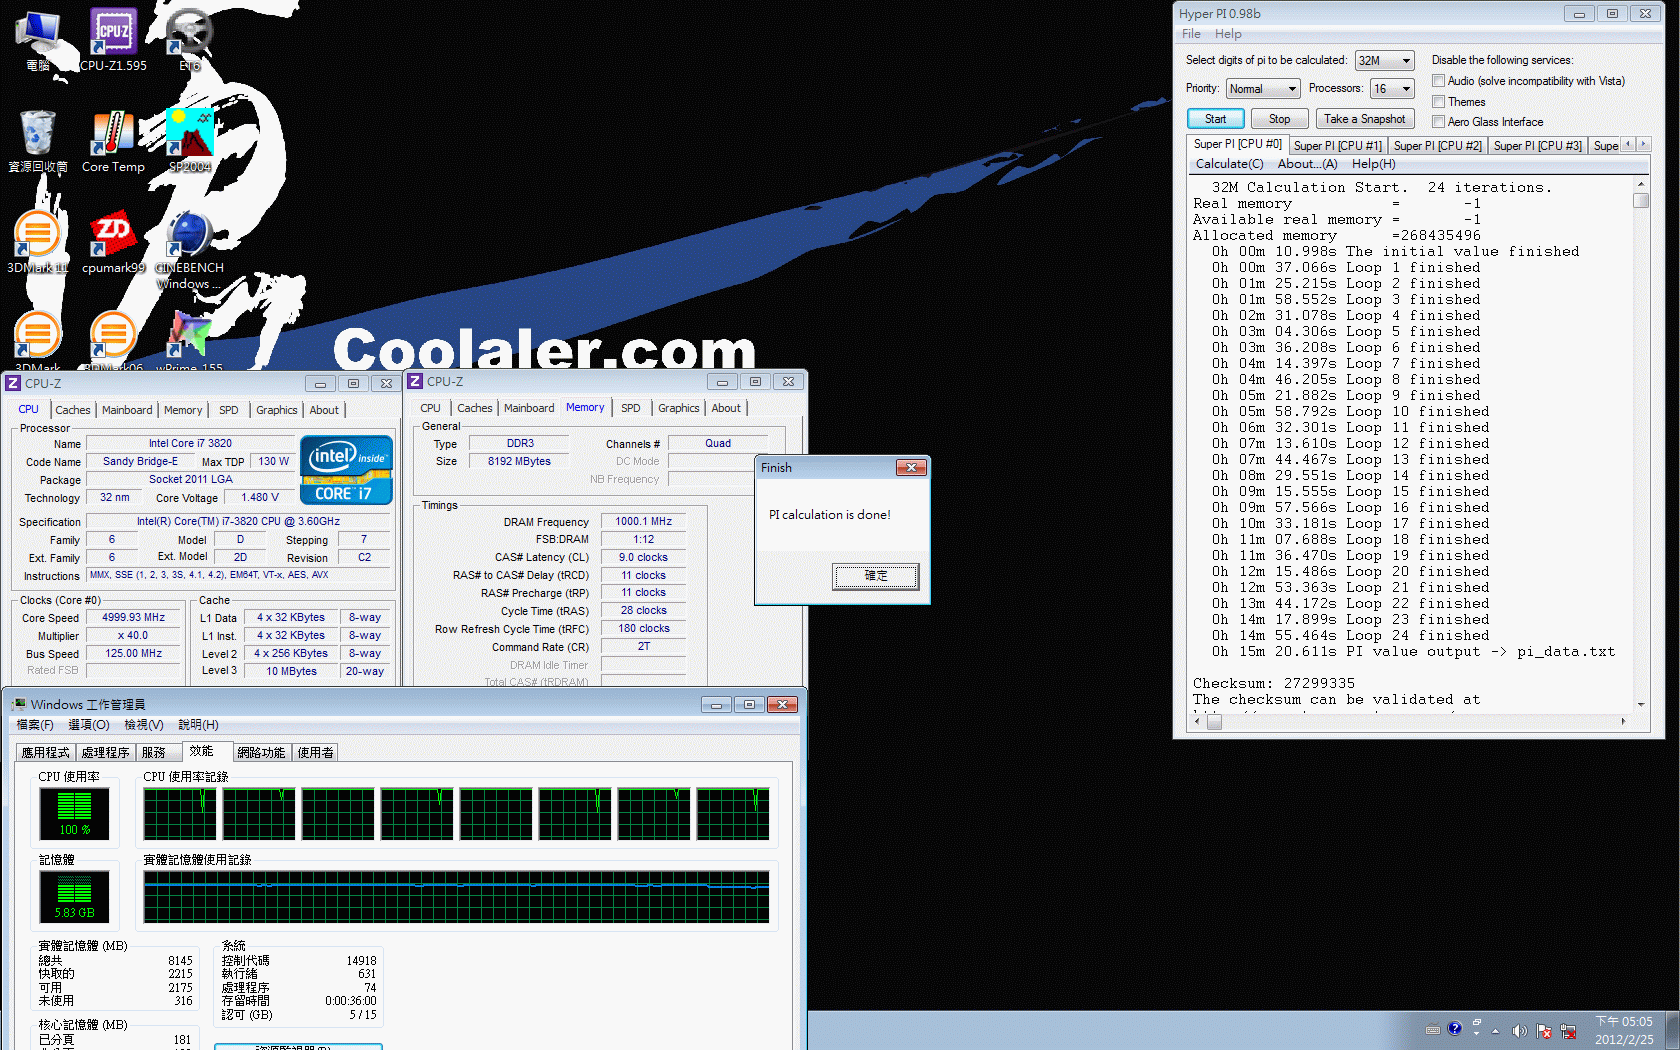Open the 資源回收筒 recycle bin icon
Image resolution: width=1680 pixels, height=1050 pixels.
(x=38, y=141)
